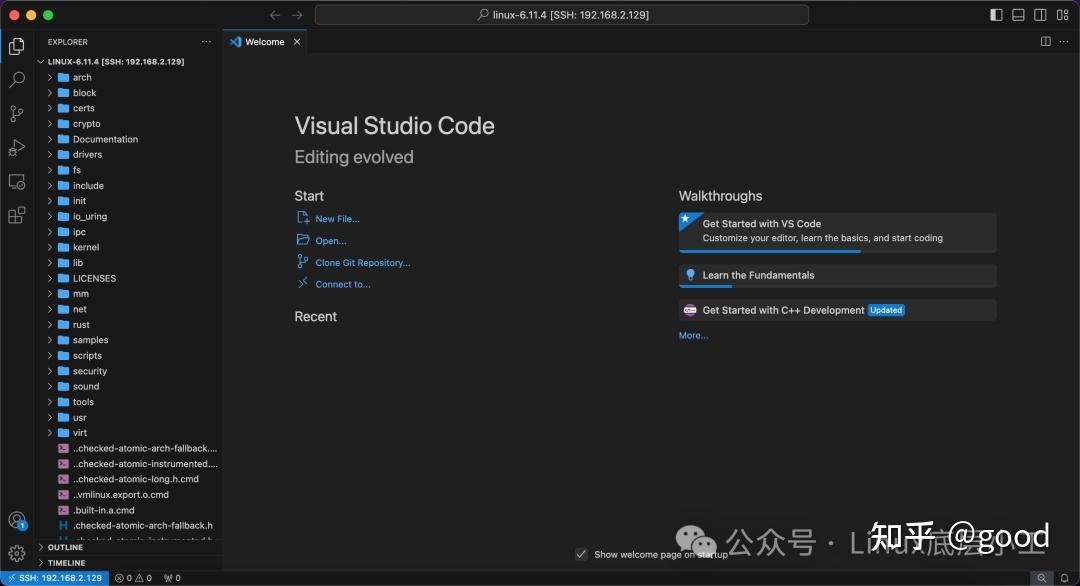1080x586 pixels.
Task: Open the Remote Explorer icon
Action: click(x=16, y=182)
